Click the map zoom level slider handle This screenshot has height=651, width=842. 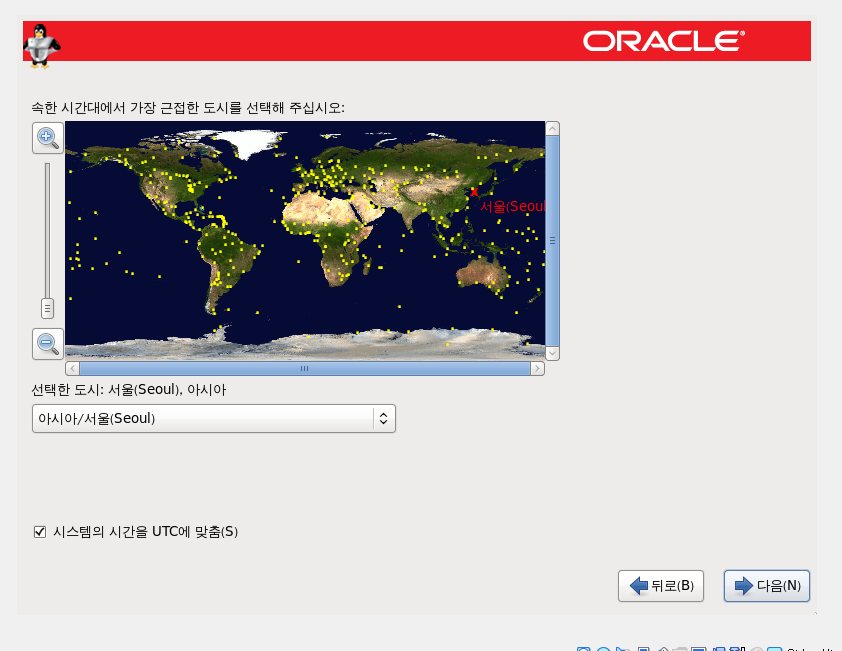(47, 308)
